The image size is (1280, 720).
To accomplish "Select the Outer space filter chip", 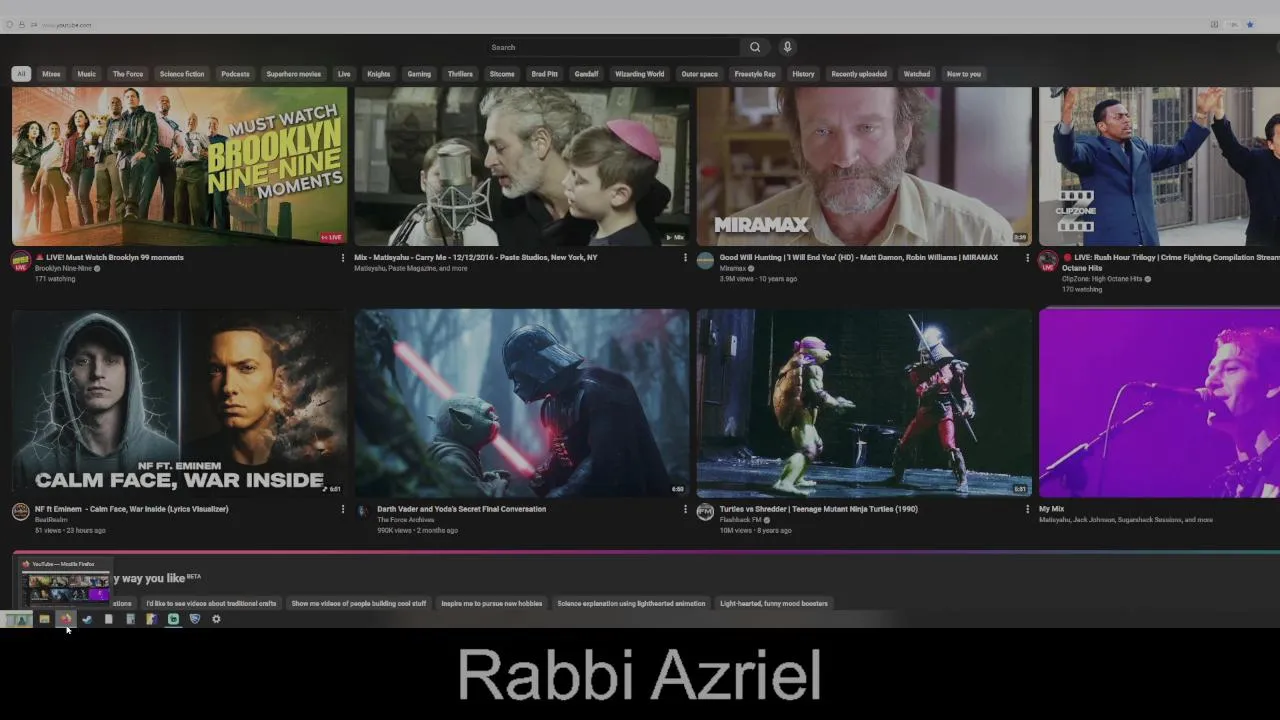I will click(x=700, y=74).
